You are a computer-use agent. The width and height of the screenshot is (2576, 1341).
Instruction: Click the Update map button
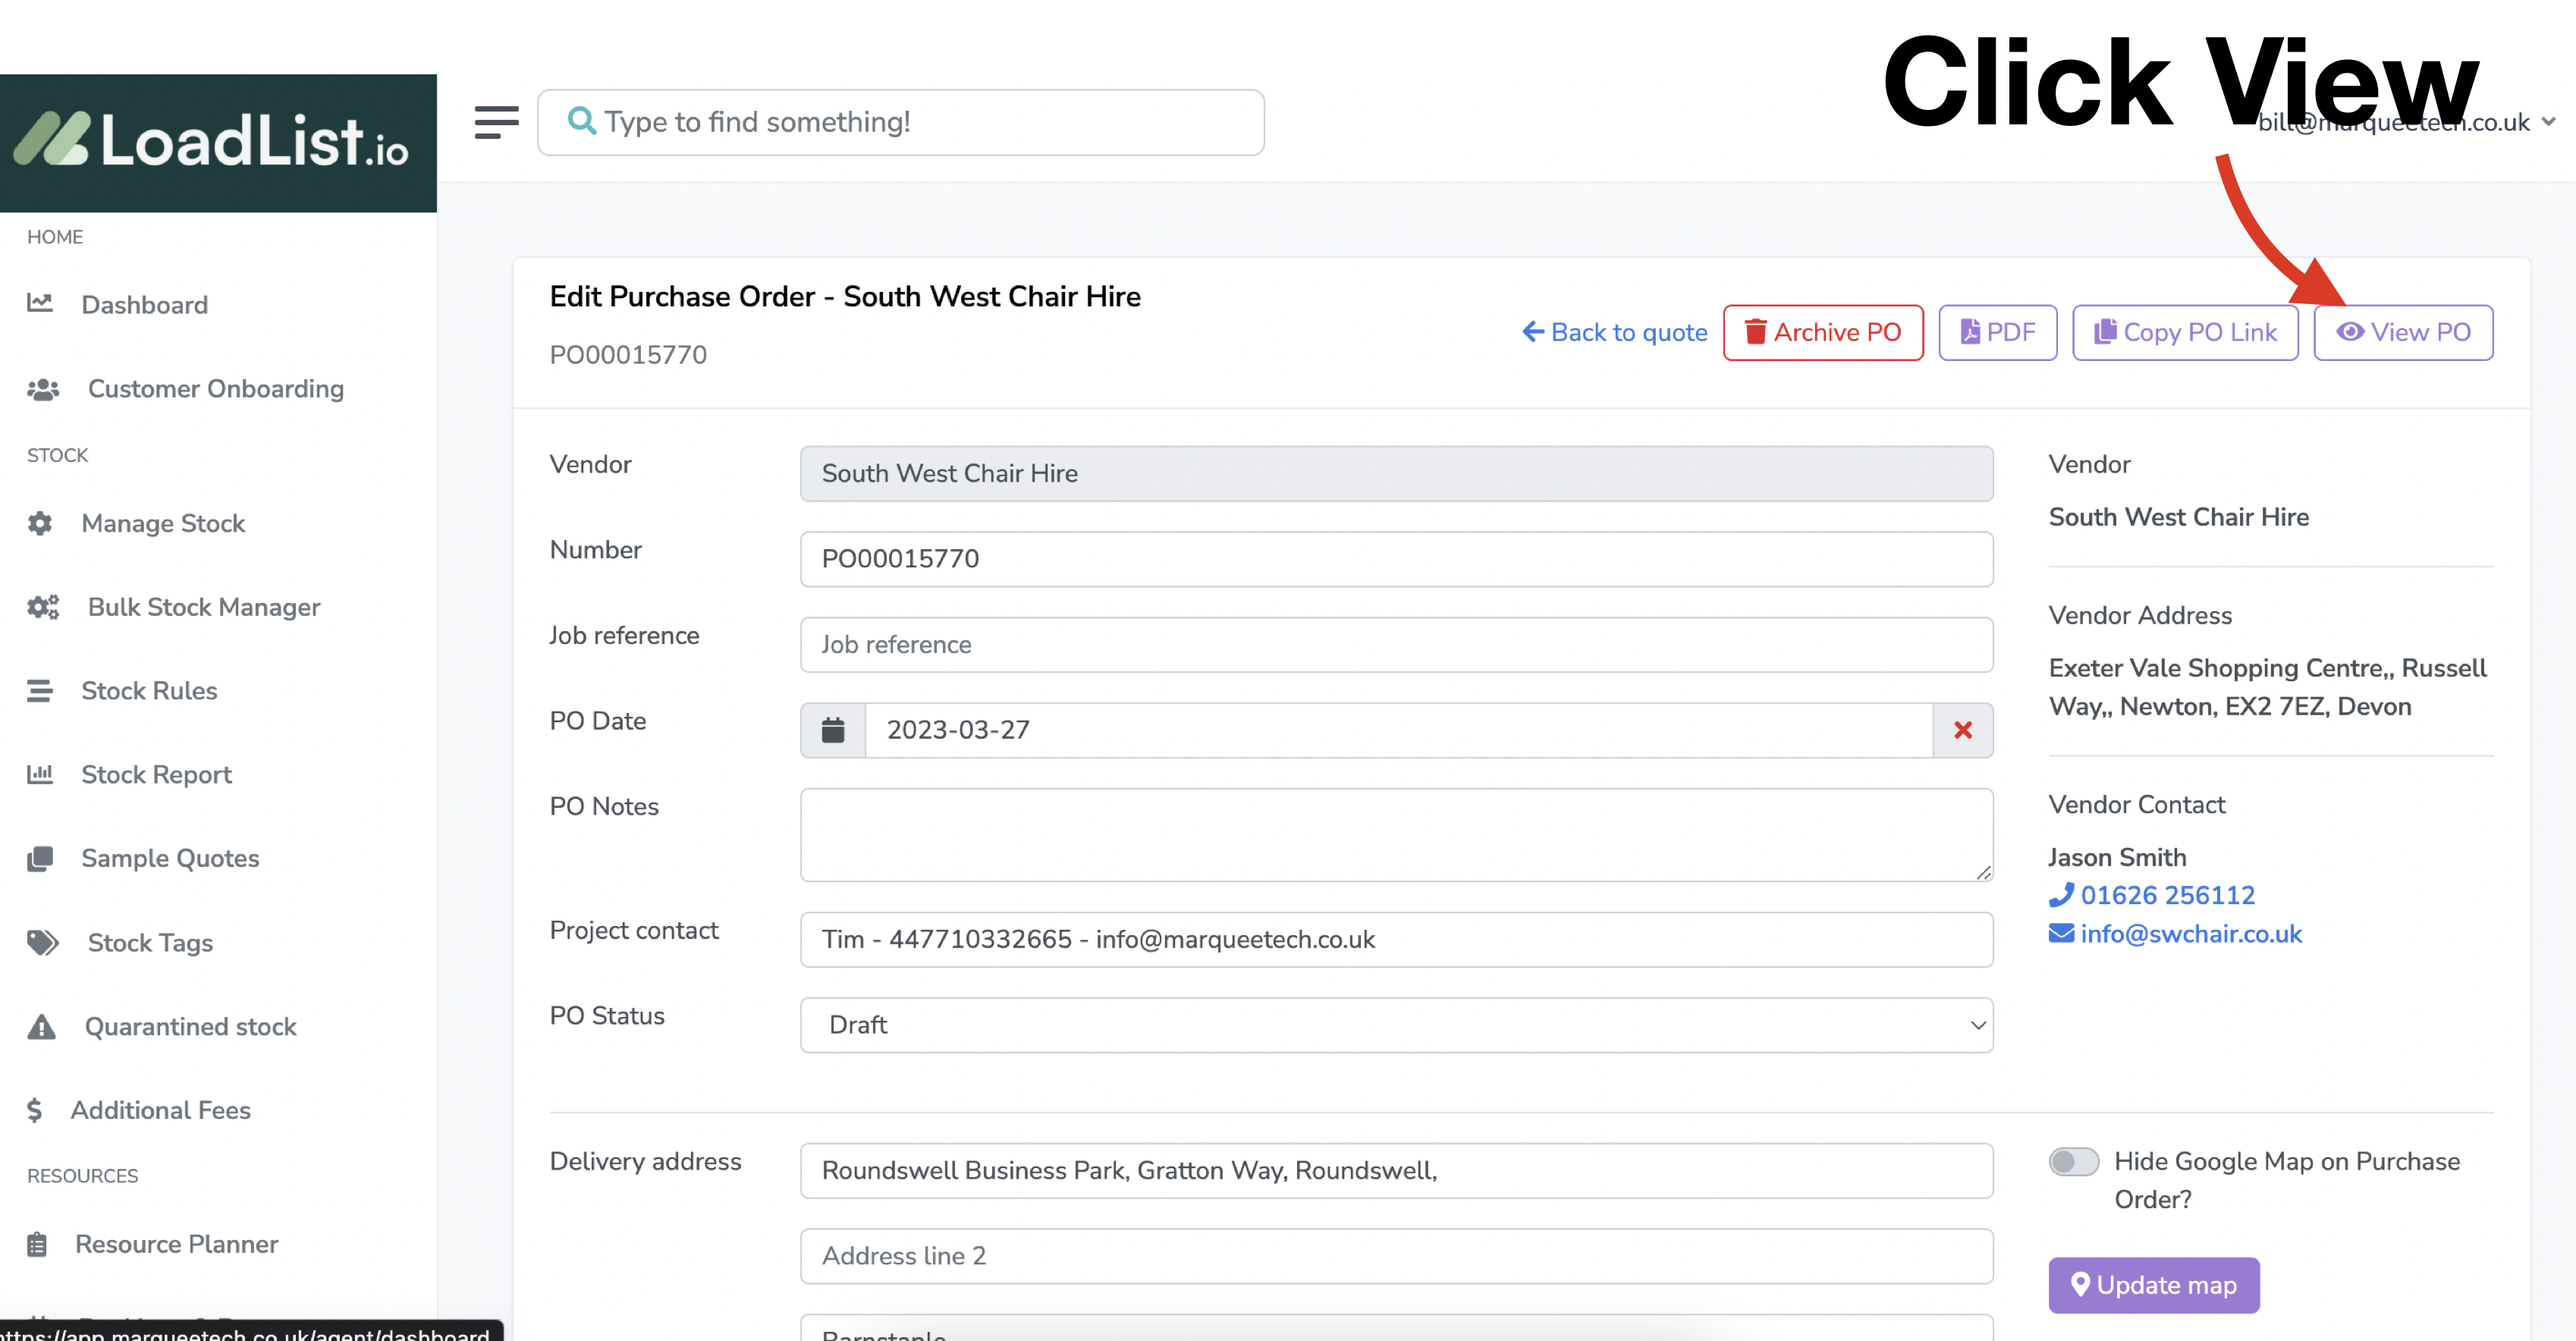click(2153, 1285)
